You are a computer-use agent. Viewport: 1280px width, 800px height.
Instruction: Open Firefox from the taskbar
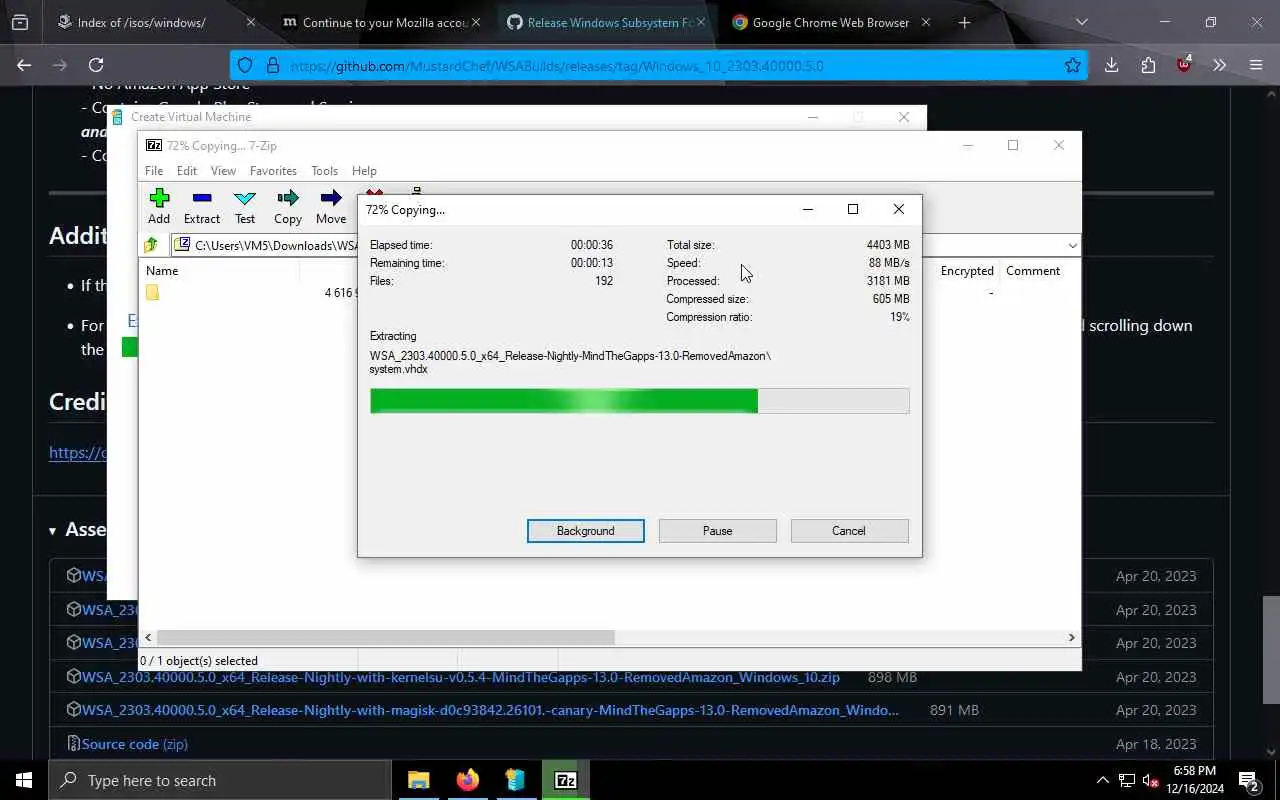(467, 780)
